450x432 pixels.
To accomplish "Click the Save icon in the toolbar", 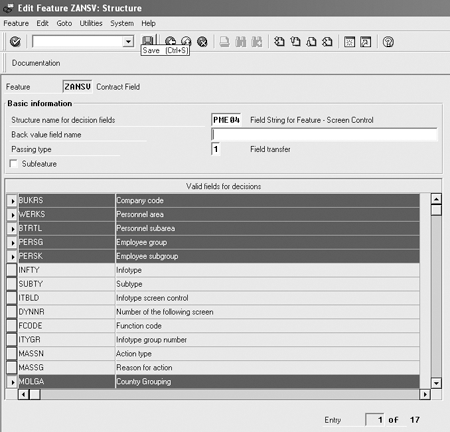I will click(x=148, y=40).
